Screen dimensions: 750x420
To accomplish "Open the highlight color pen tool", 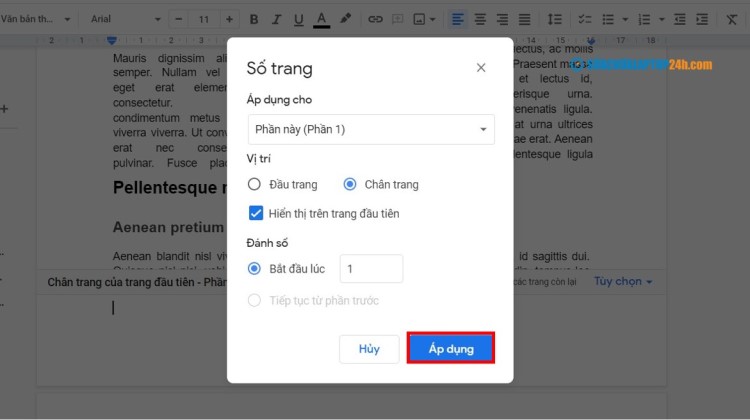I will (x=345, y=19).
